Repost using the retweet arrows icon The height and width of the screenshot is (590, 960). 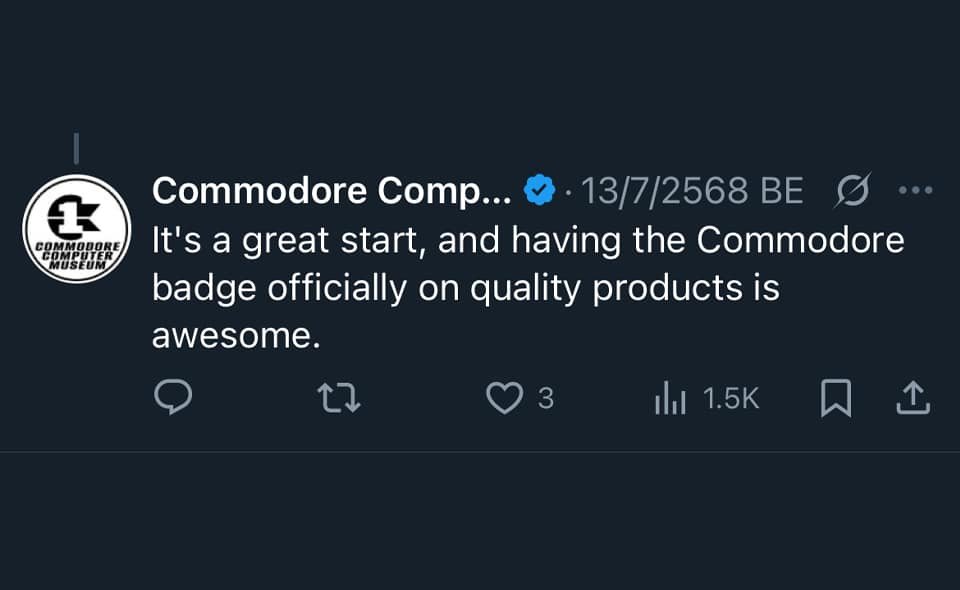(339, 398)
